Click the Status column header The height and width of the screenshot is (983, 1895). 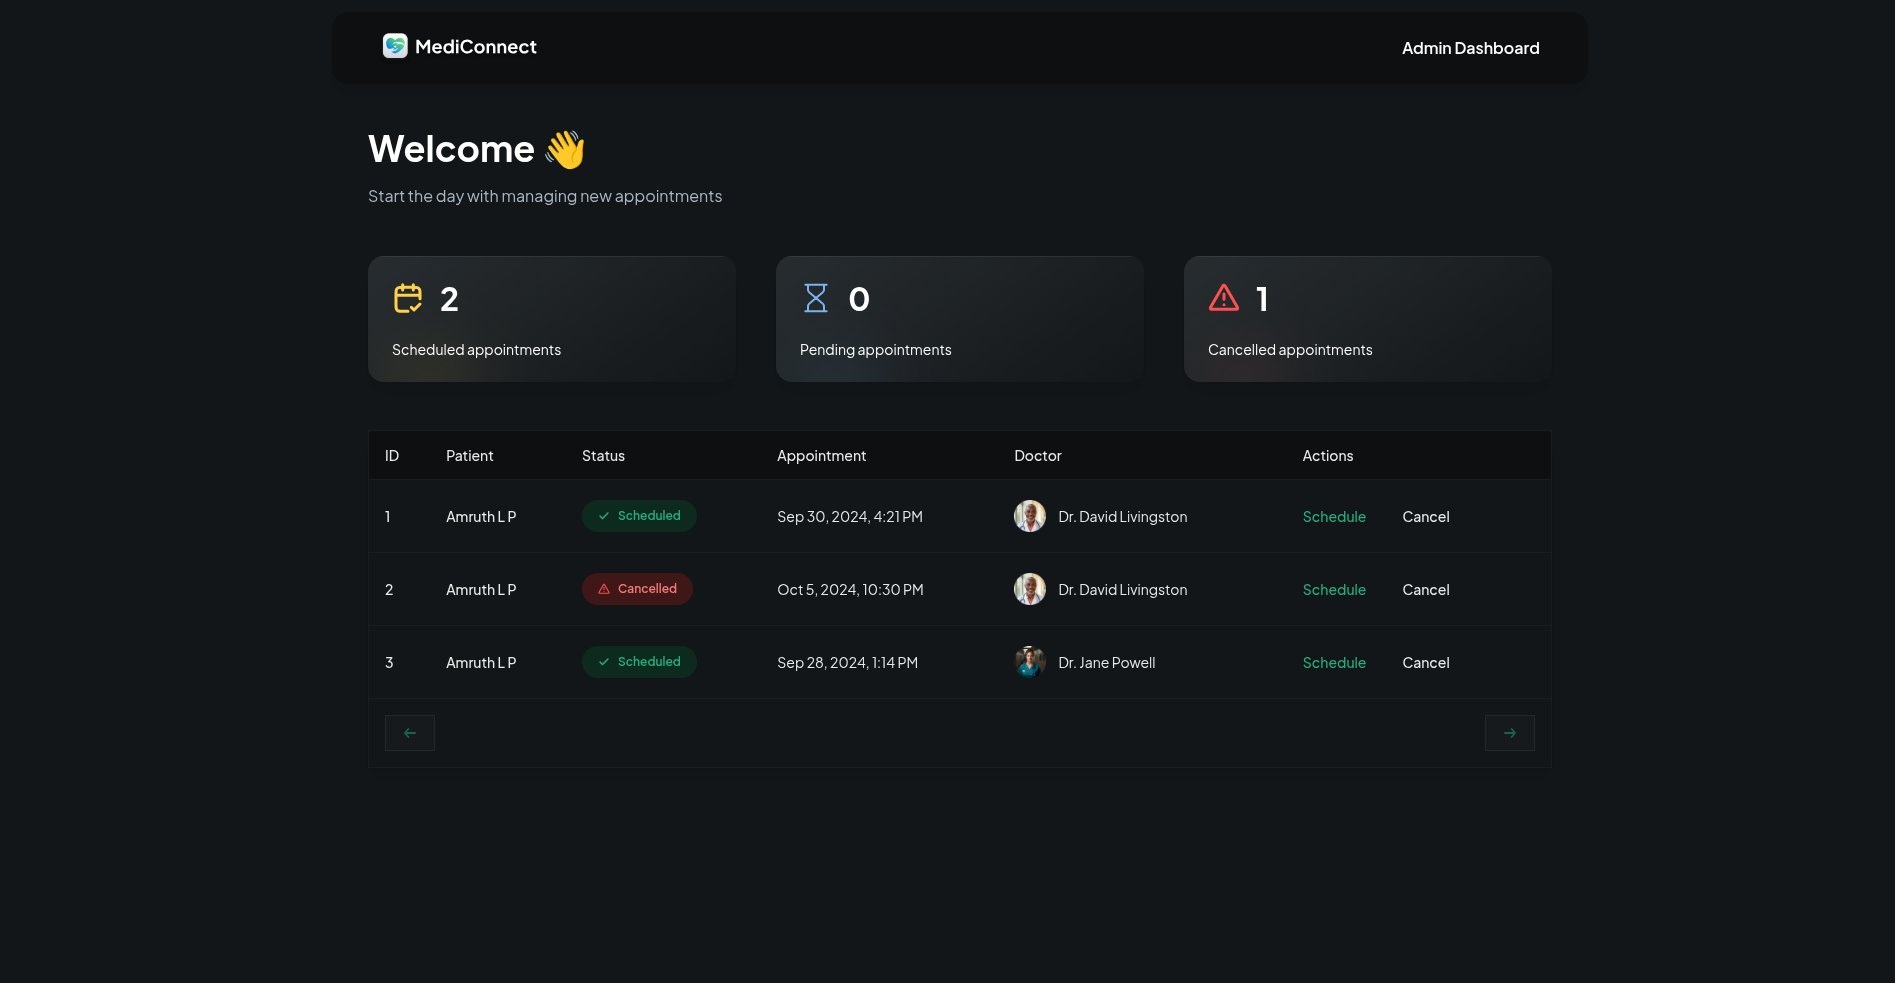603,456
